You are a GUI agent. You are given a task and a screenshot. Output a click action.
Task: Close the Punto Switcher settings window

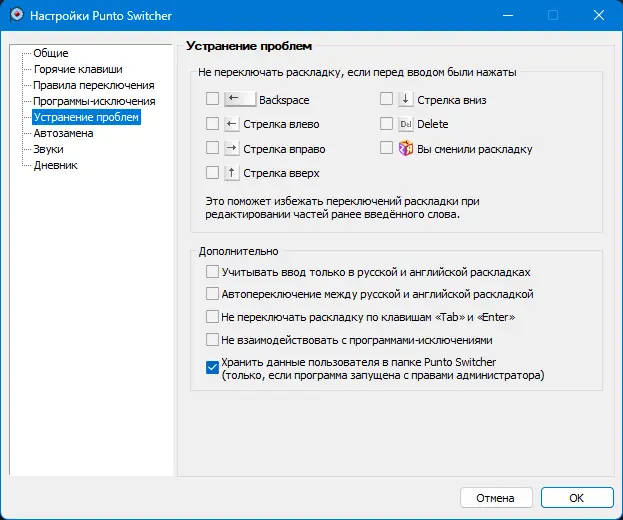[600, 16]
